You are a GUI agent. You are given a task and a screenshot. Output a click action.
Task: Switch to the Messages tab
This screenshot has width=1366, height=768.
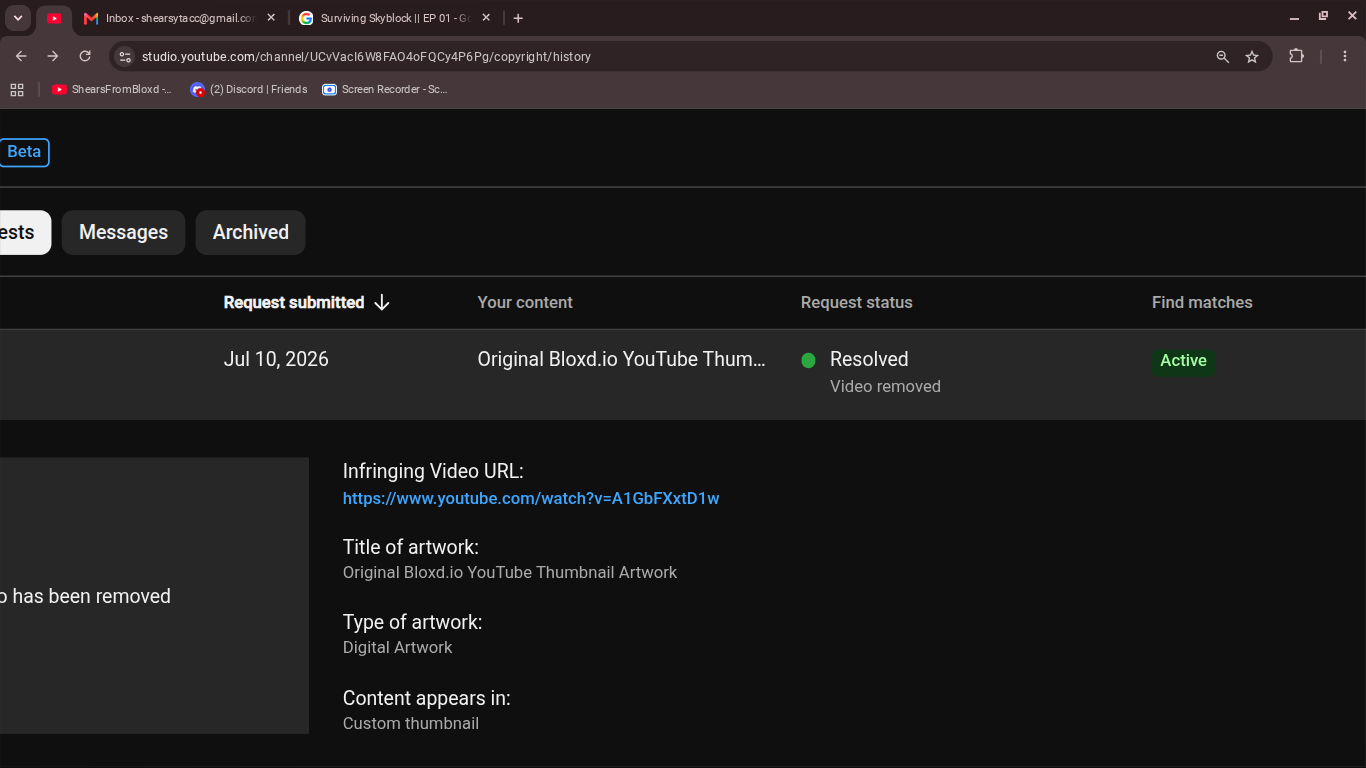coord(123,232)
